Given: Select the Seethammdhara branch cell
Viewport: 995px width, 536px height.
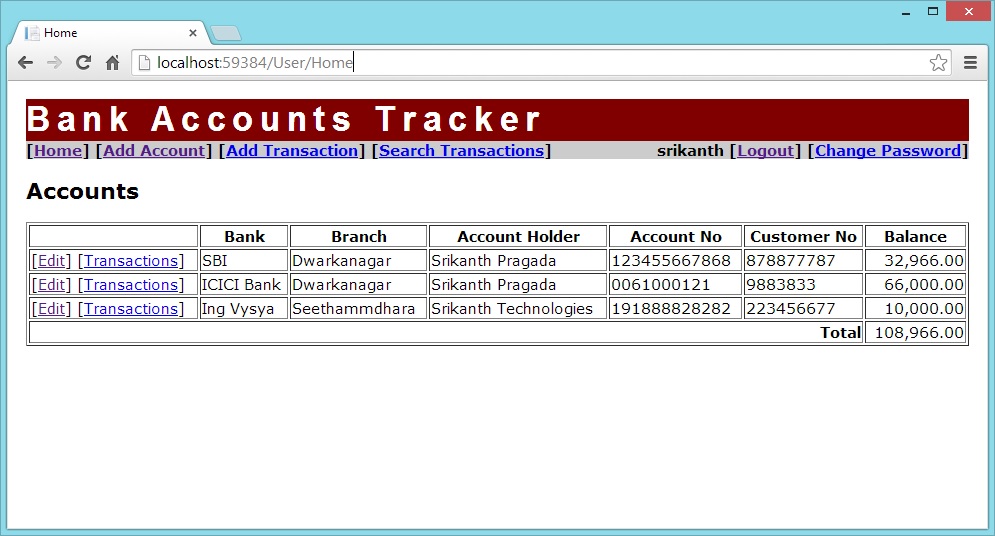Looking at the screenshot, I should (x=359, y=309).
